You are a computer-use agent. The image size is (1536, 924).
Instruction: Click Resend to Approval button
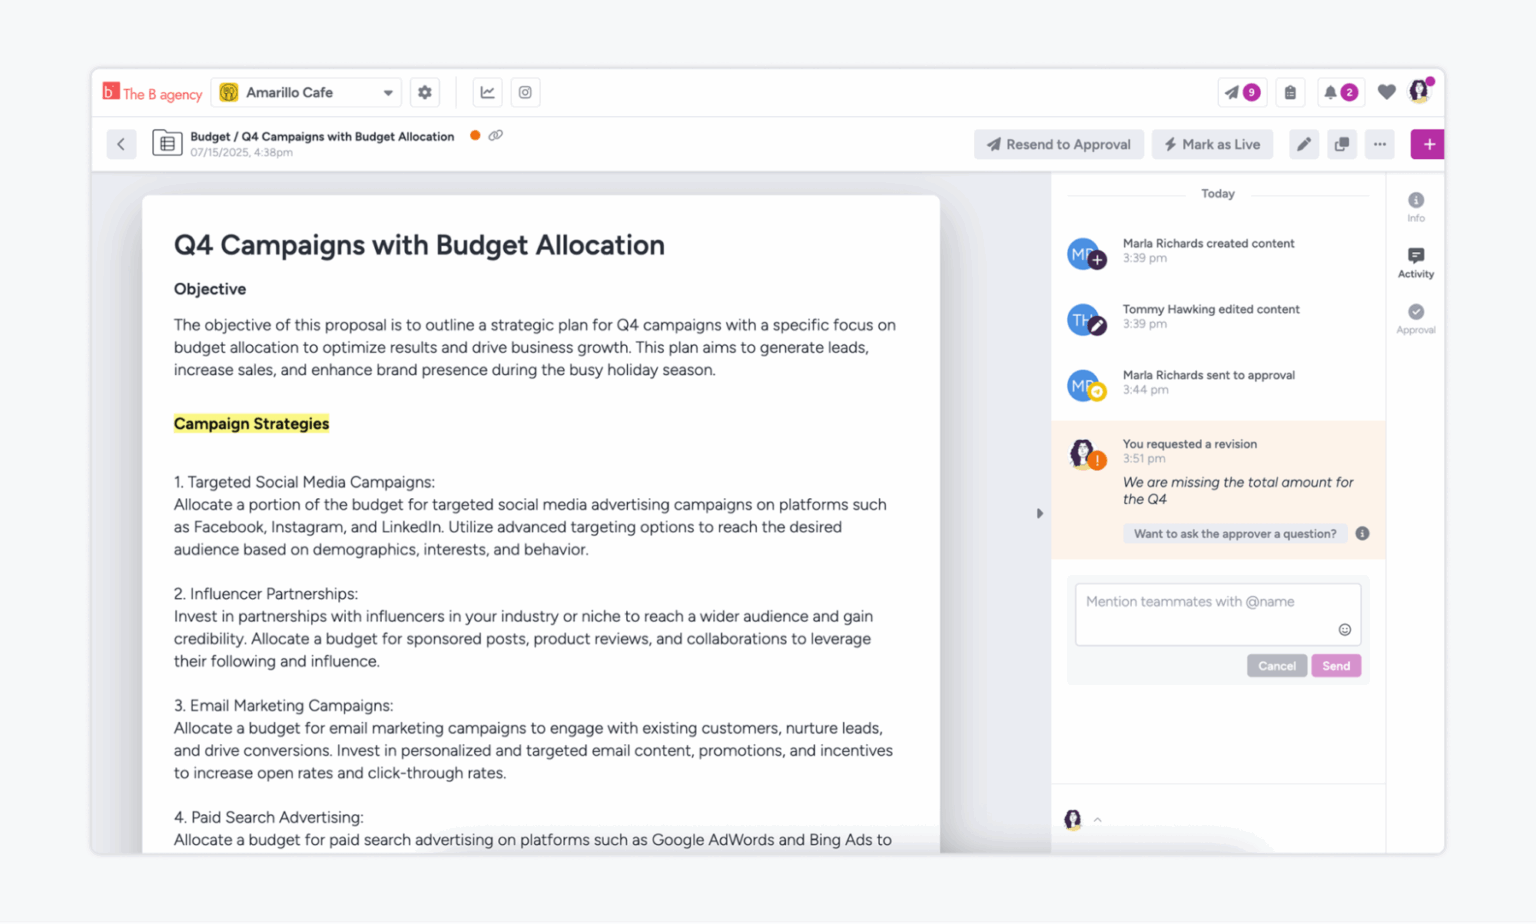click(1059, 144)
